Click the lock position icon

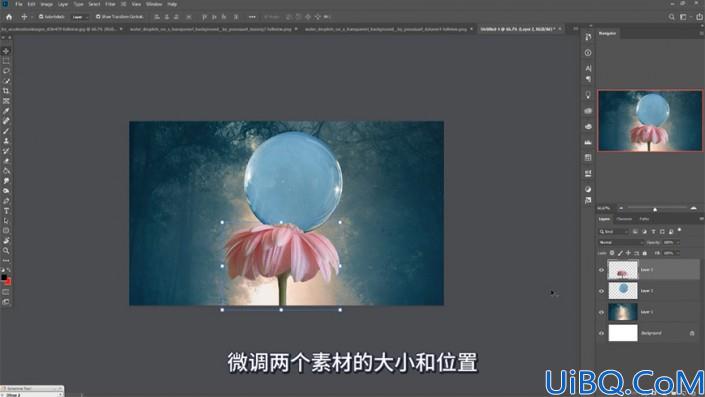point(628,253)
